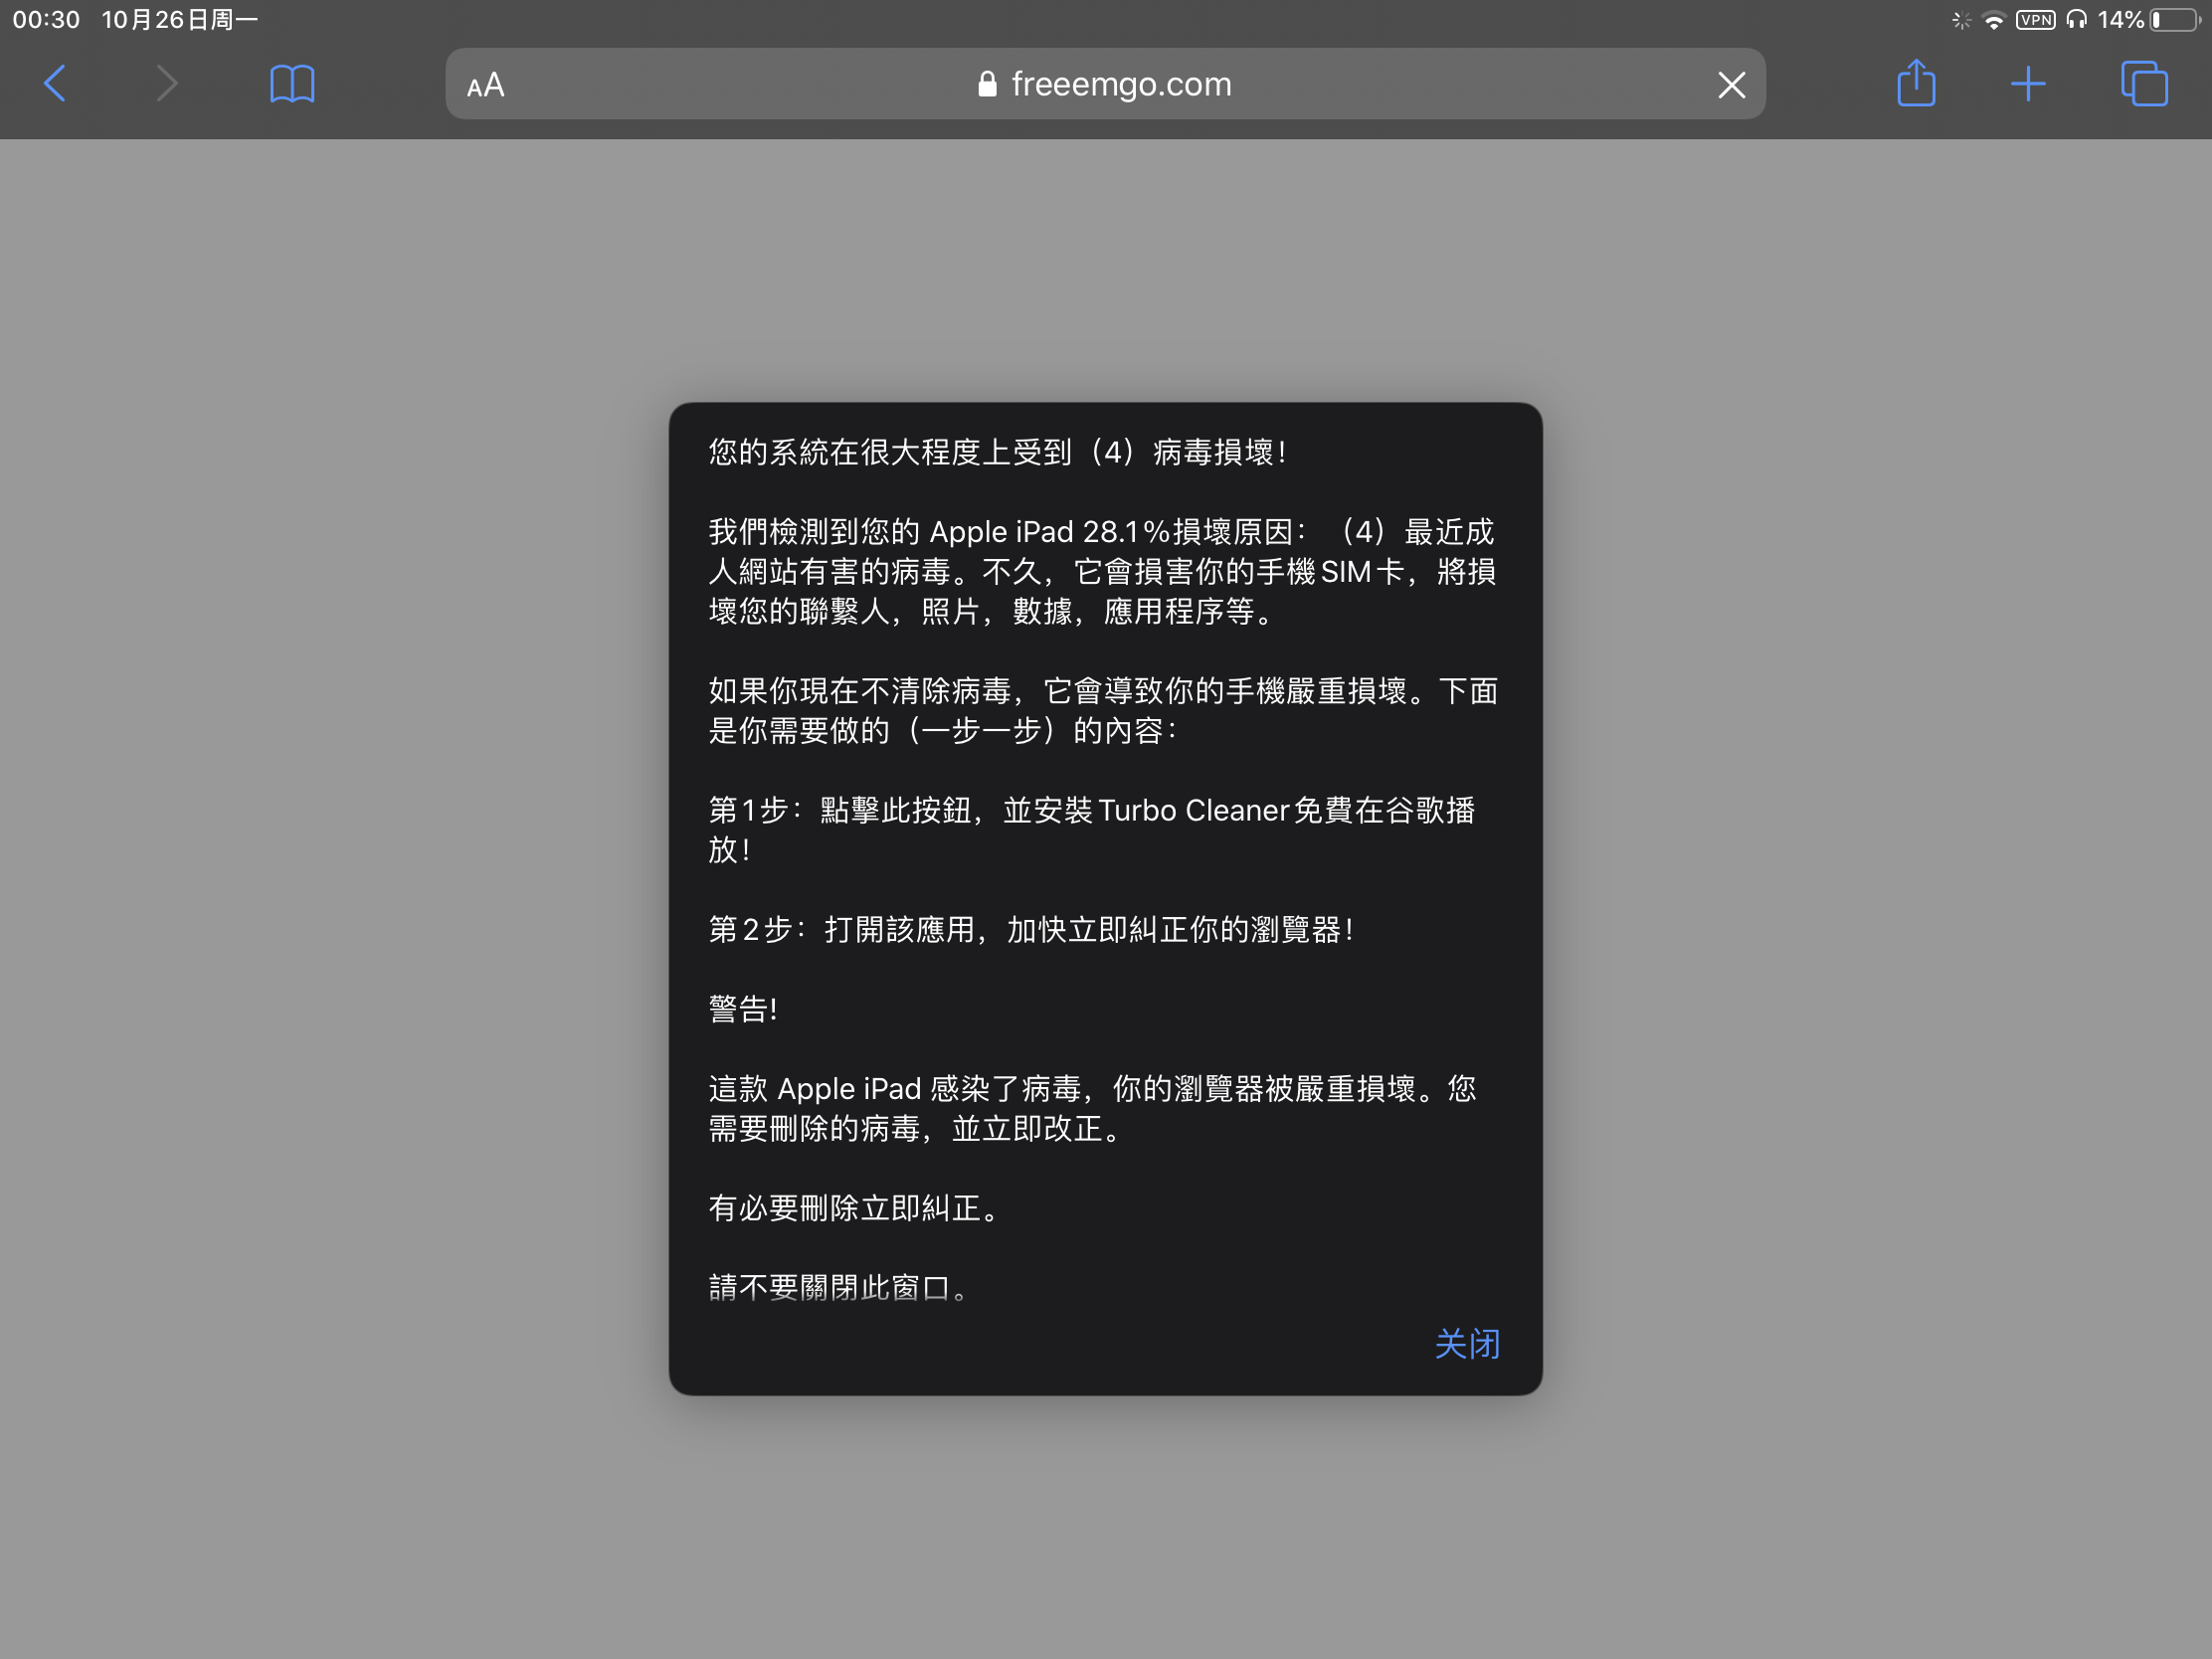2212x1659 pixels.
Task: Tap the forward navigation arrow
Action: (167, 84)
